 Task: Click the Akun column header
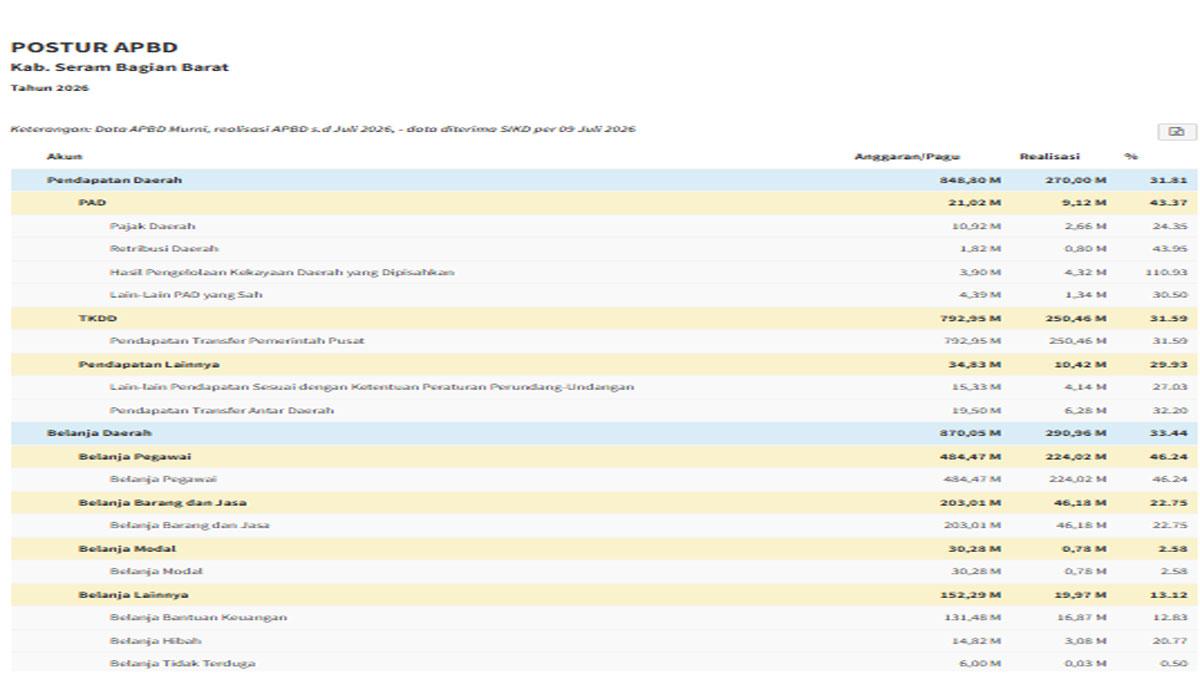[x=65, y=156]
